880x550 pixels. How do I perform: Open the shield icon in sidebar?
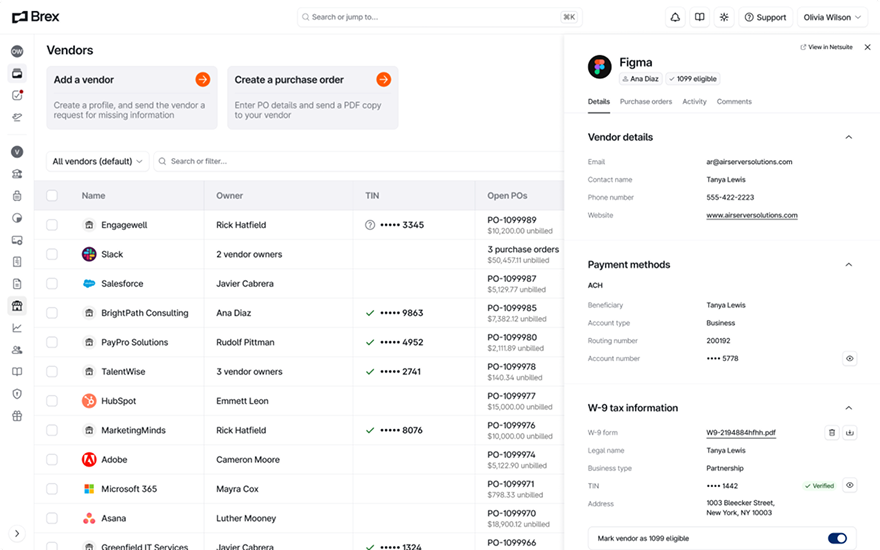point(17,394)
